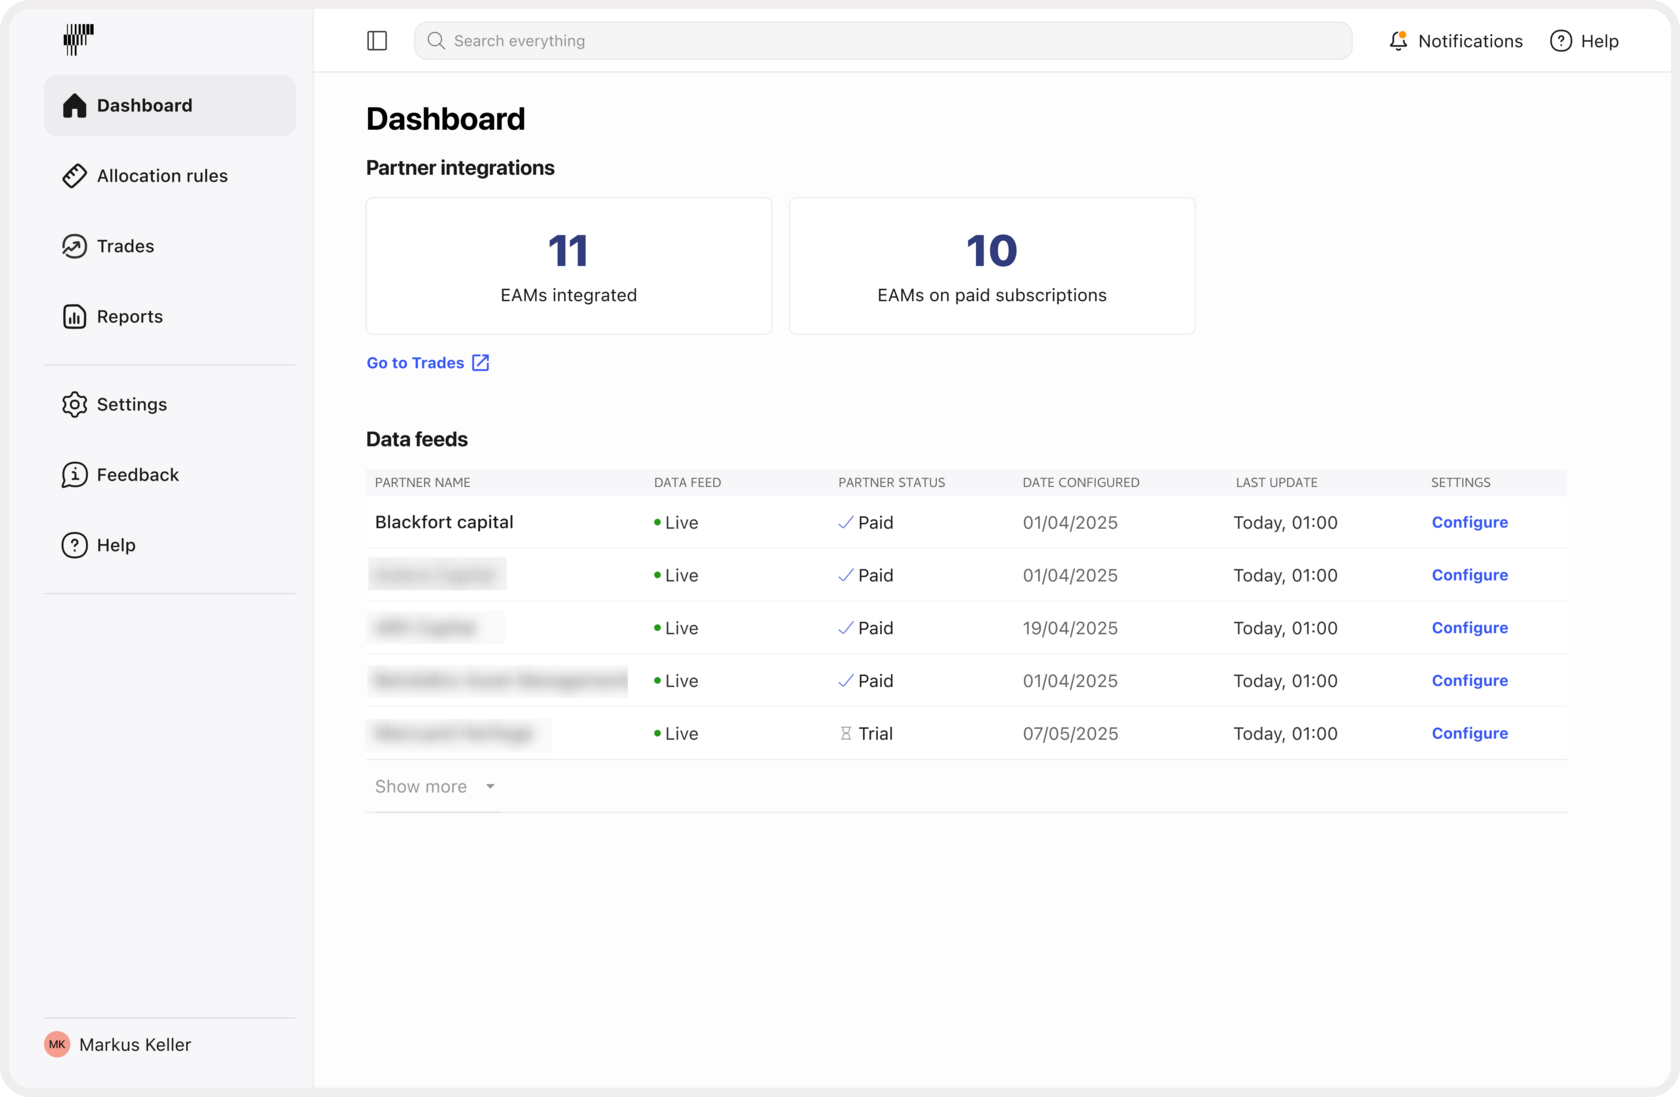The height and width of the screenshot is (1097, 1680).
Task: Click the company logo at top left
Action: coord(77,40)
